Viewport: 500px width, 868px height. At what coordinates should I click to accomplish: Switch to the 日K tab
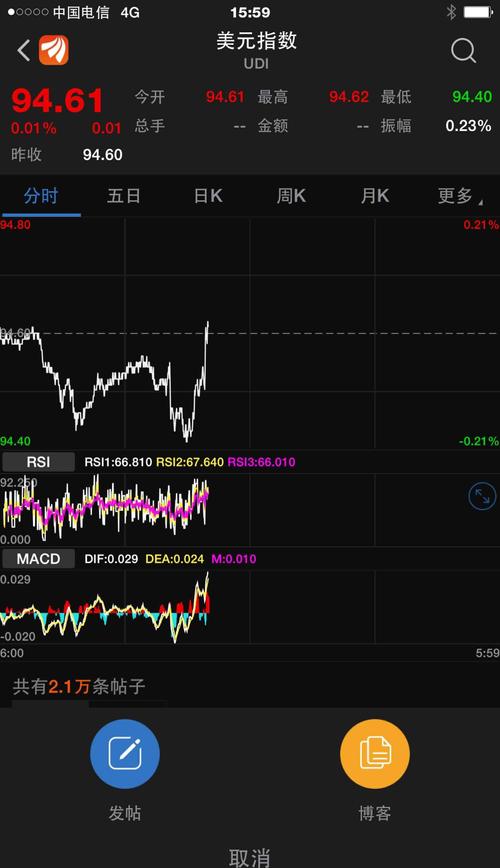pyautogui.click(x=208, y=195)
